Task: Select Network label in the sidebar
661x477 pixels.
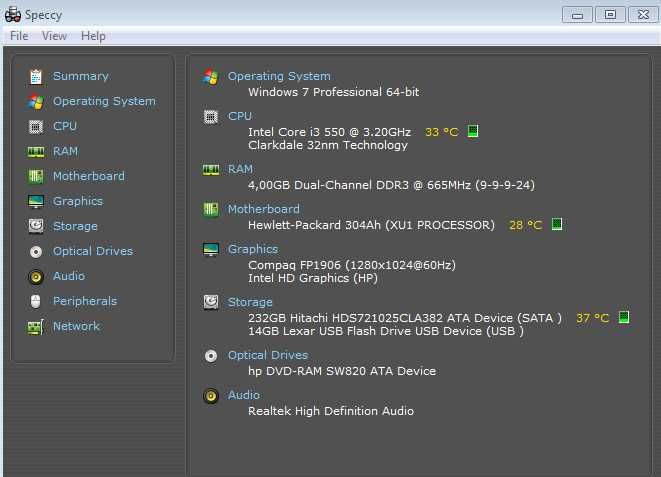Action: [77, 326]
